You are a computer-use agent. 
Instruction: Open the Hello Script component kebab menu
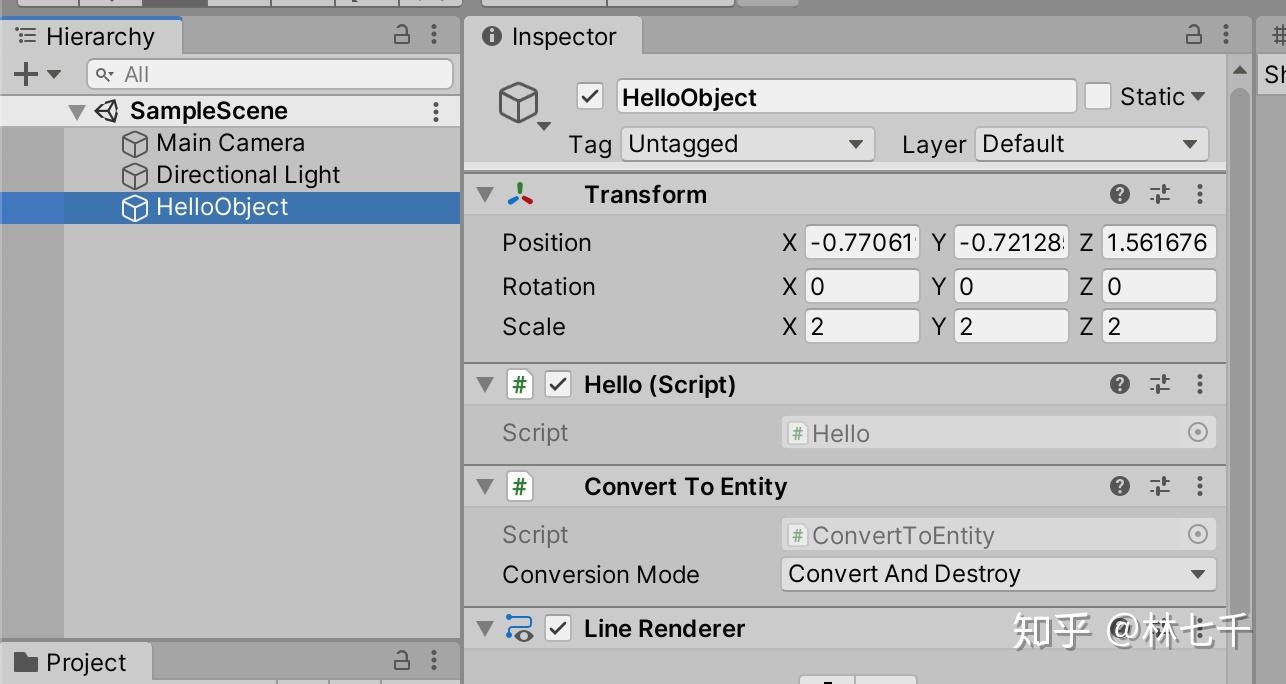[x=1200, y=384]
